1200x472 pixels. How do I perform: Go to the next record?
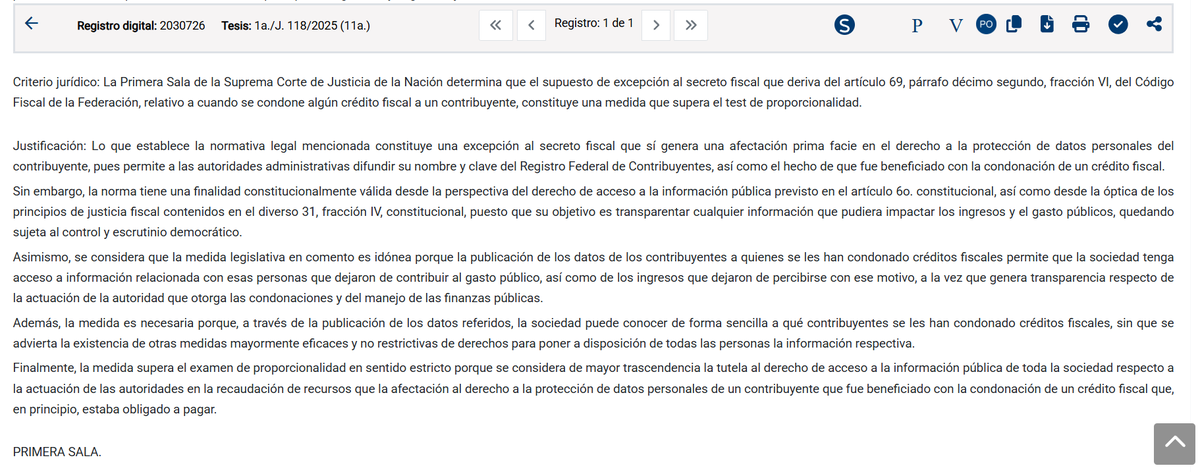click(655, 25)
